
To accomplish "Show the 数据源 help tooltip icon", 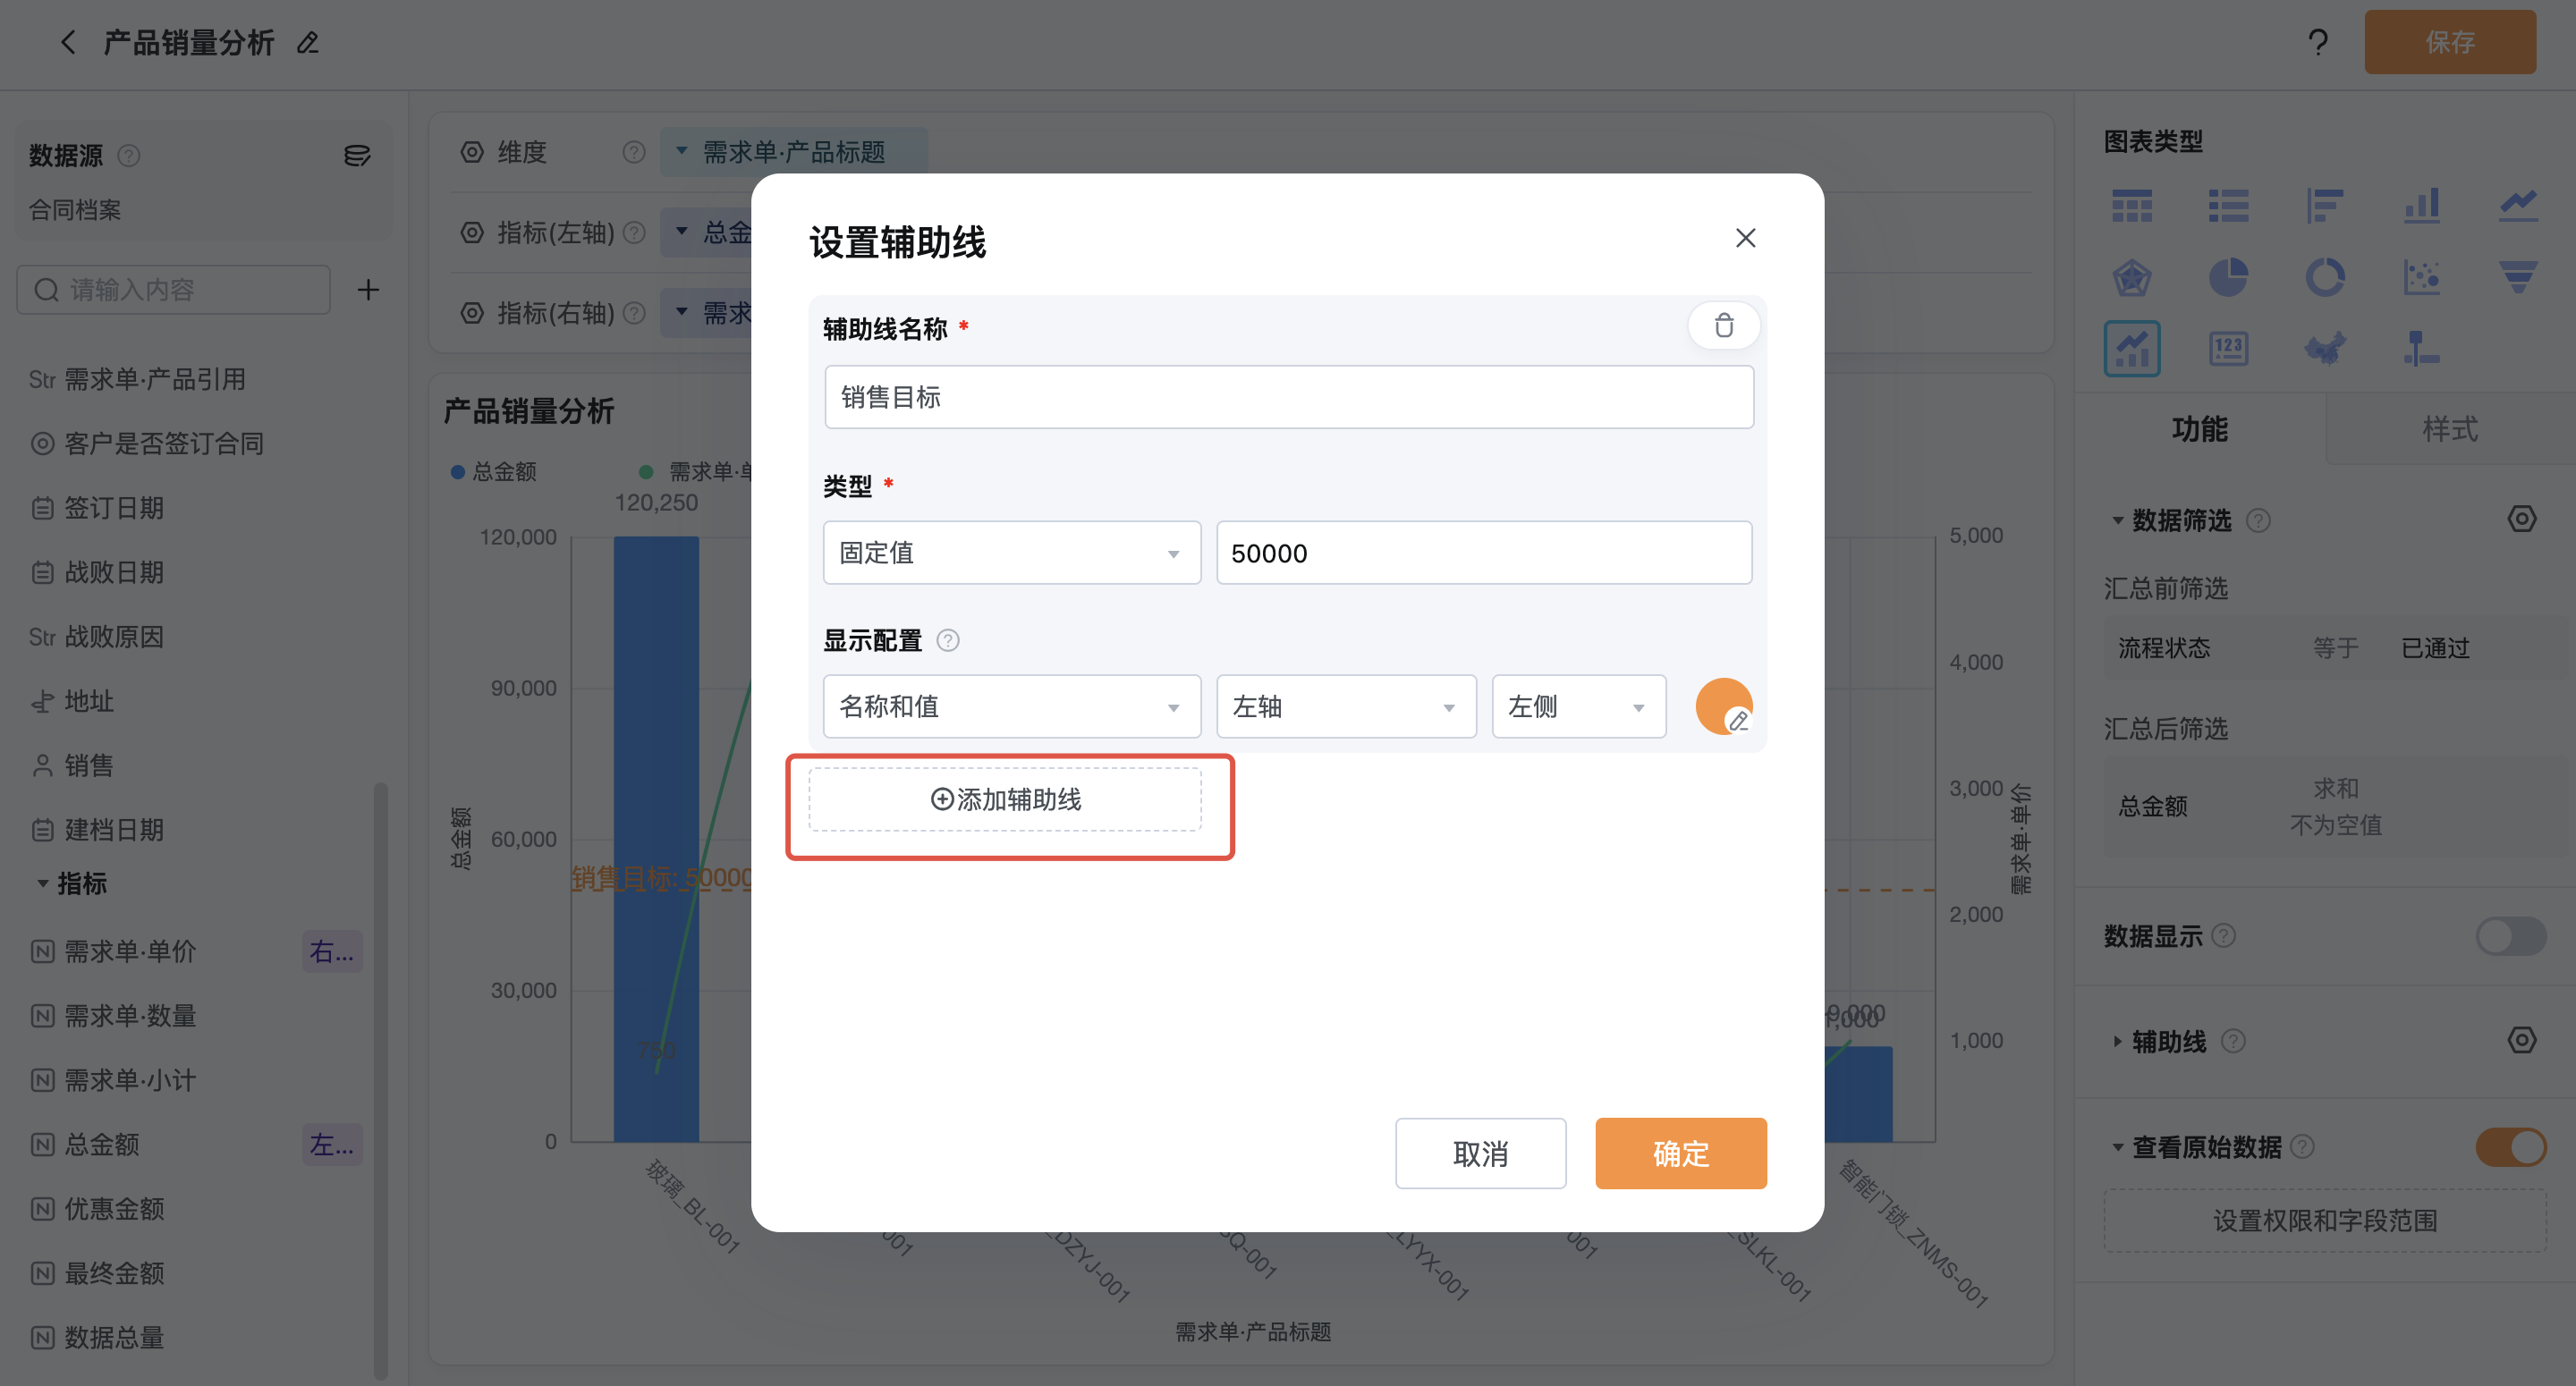I will 128,155.
